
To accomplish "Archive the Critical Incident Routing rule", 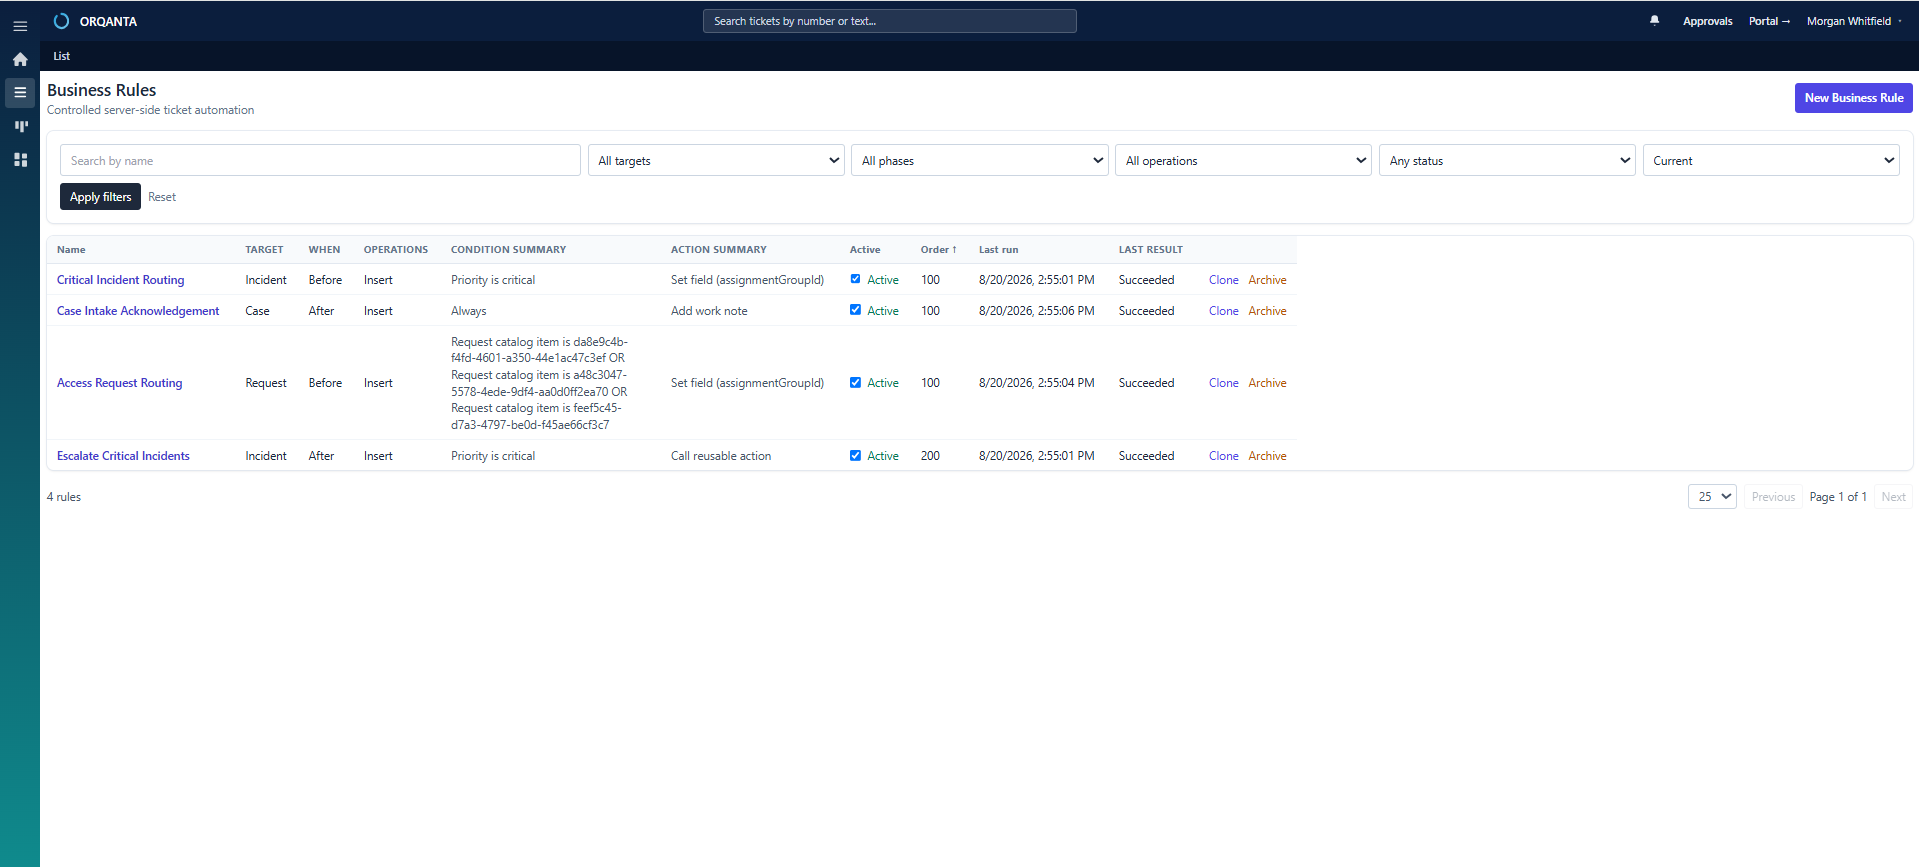I will click(x=1267, y=280).
